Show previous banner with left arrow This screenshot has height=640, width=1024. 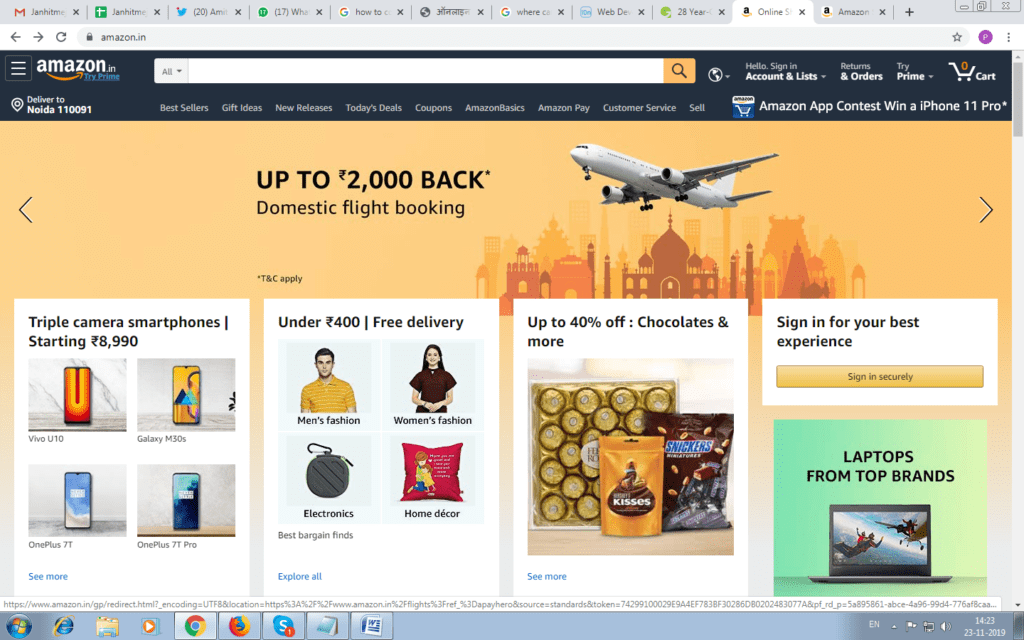[x=25, y=210]
